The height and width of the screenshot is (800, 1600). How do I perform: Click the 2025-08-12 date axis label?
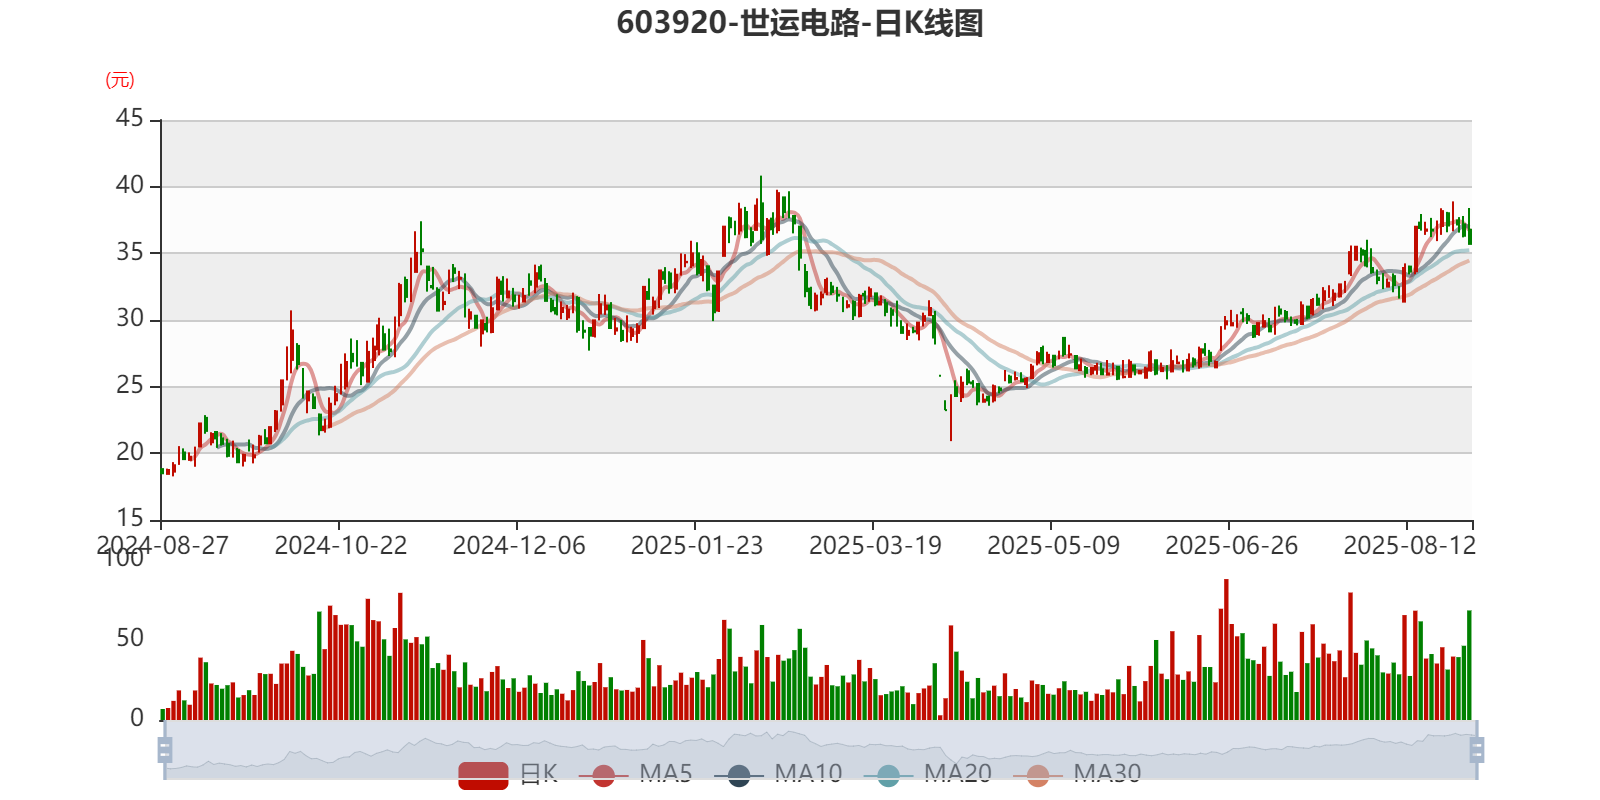tap(1409, 546)
